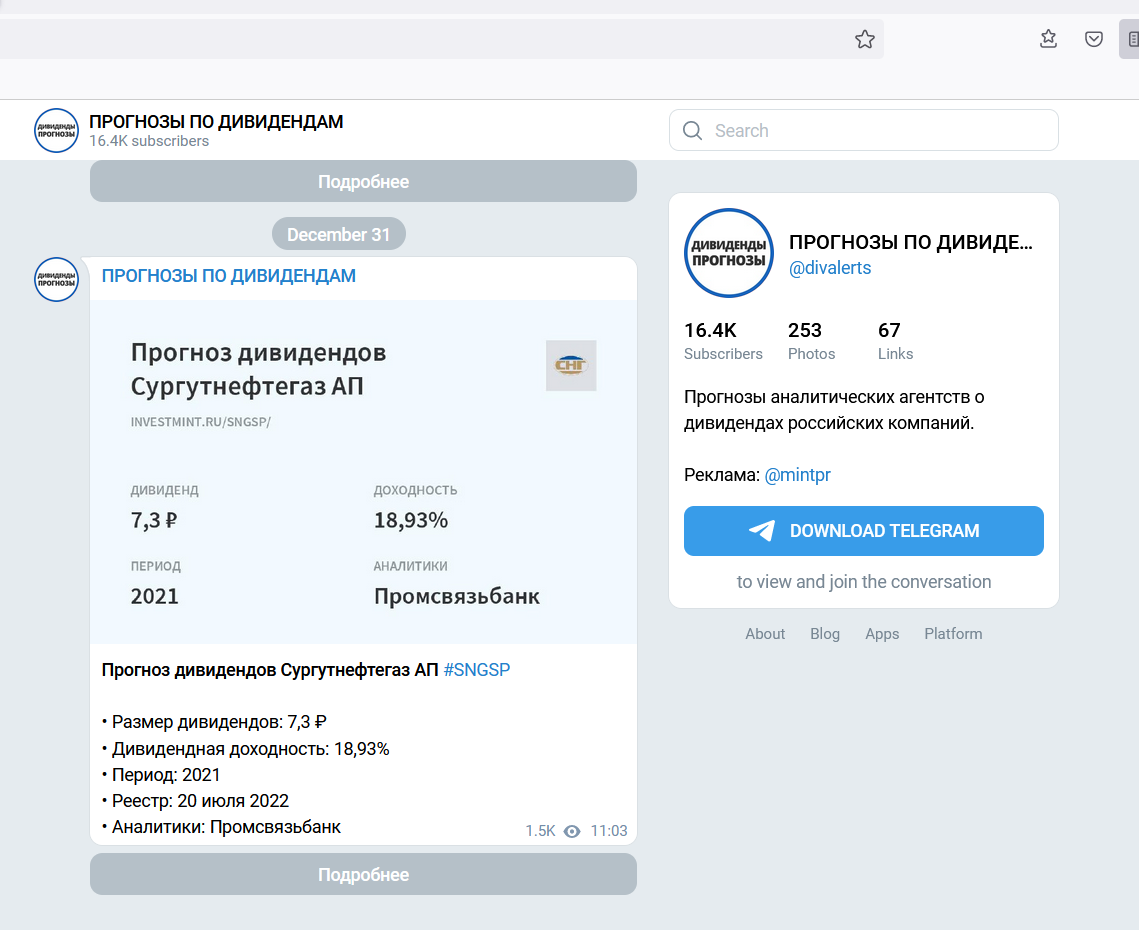Screen dimensions: 1139x930
Task: Open the Blog footer link
Action: (824, 634)
